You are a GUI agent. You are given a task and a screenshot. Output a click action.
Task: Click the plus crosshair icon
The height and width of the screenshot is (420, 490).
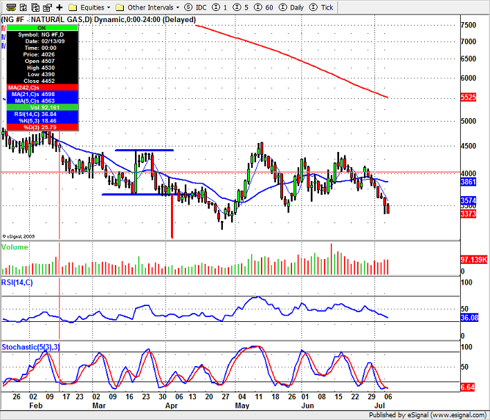(x=59, y=7)
